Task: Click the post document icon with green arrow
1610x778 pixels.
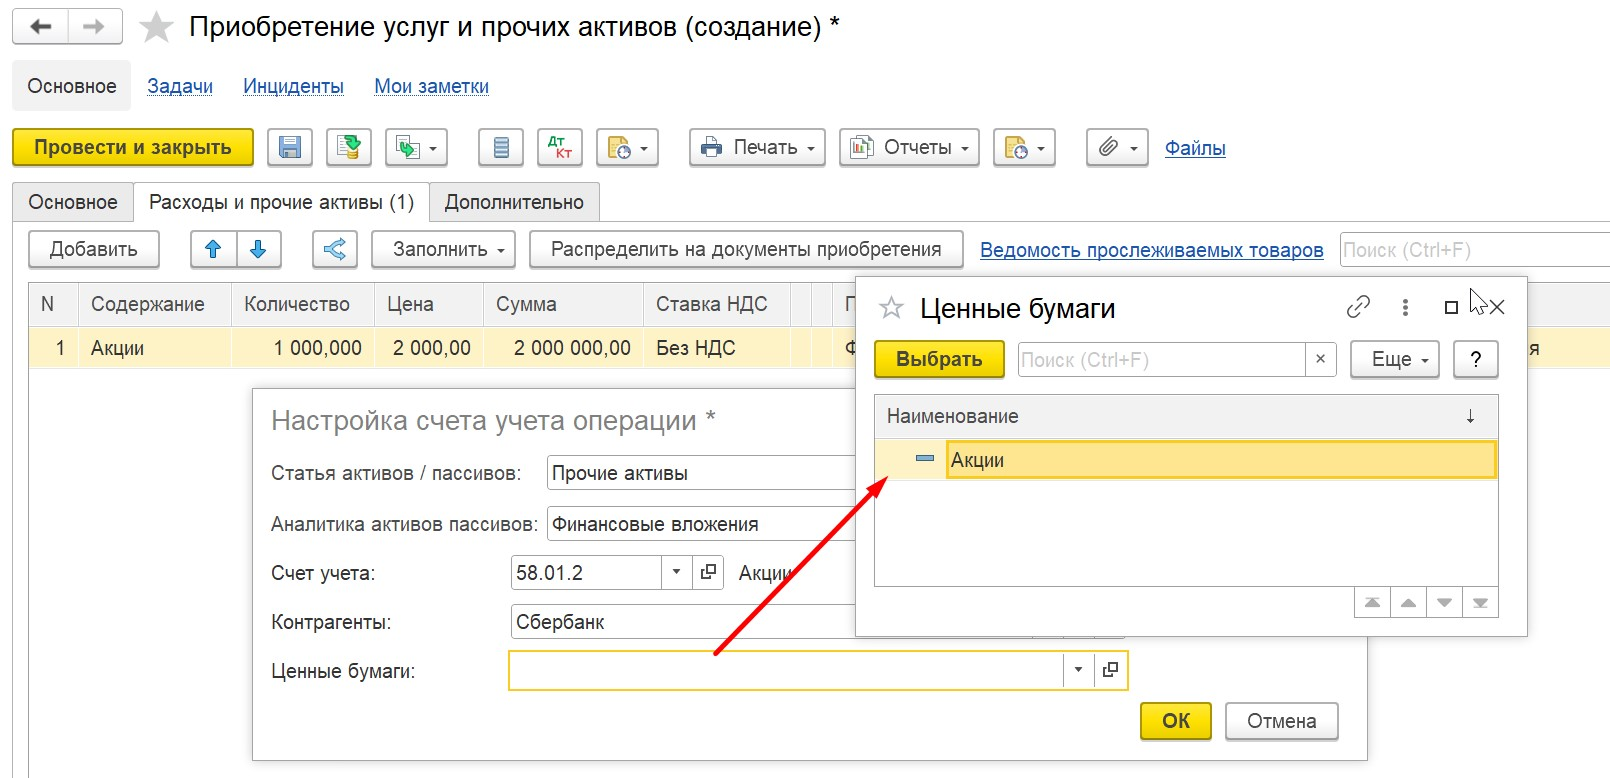Action: [349, 147]
